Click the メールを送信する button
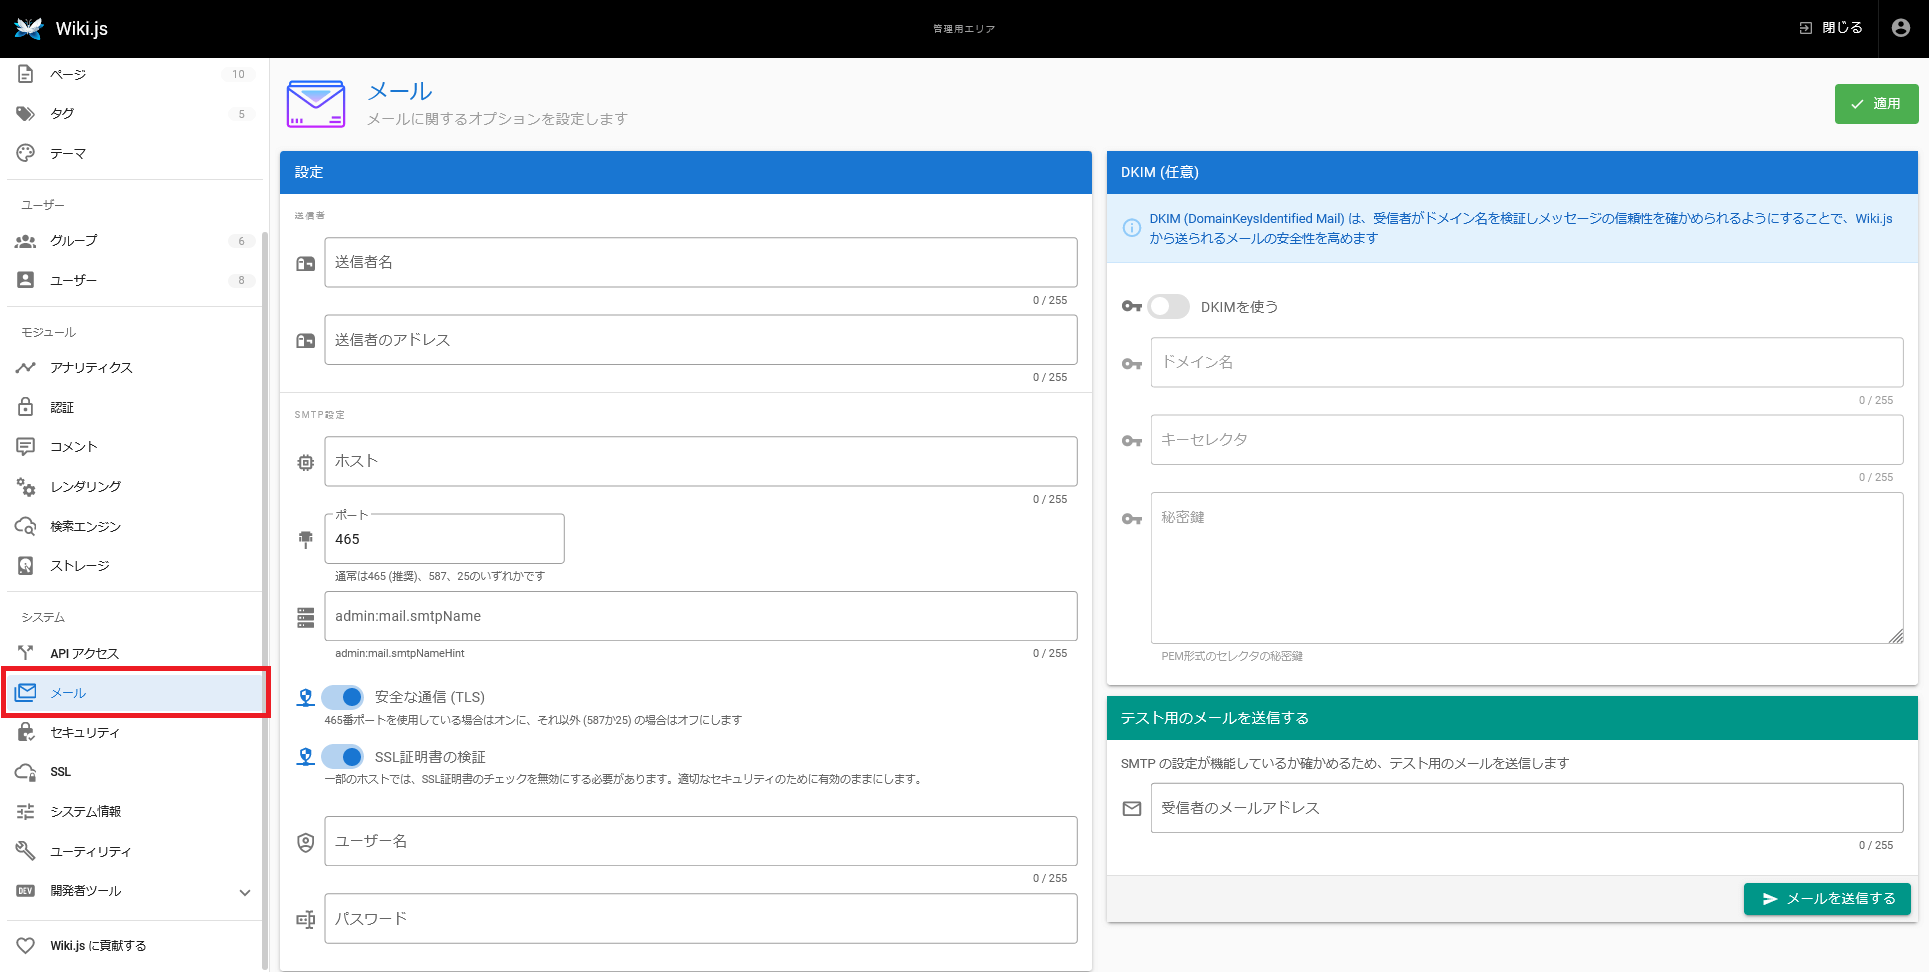 click(x=1827, y=899)
